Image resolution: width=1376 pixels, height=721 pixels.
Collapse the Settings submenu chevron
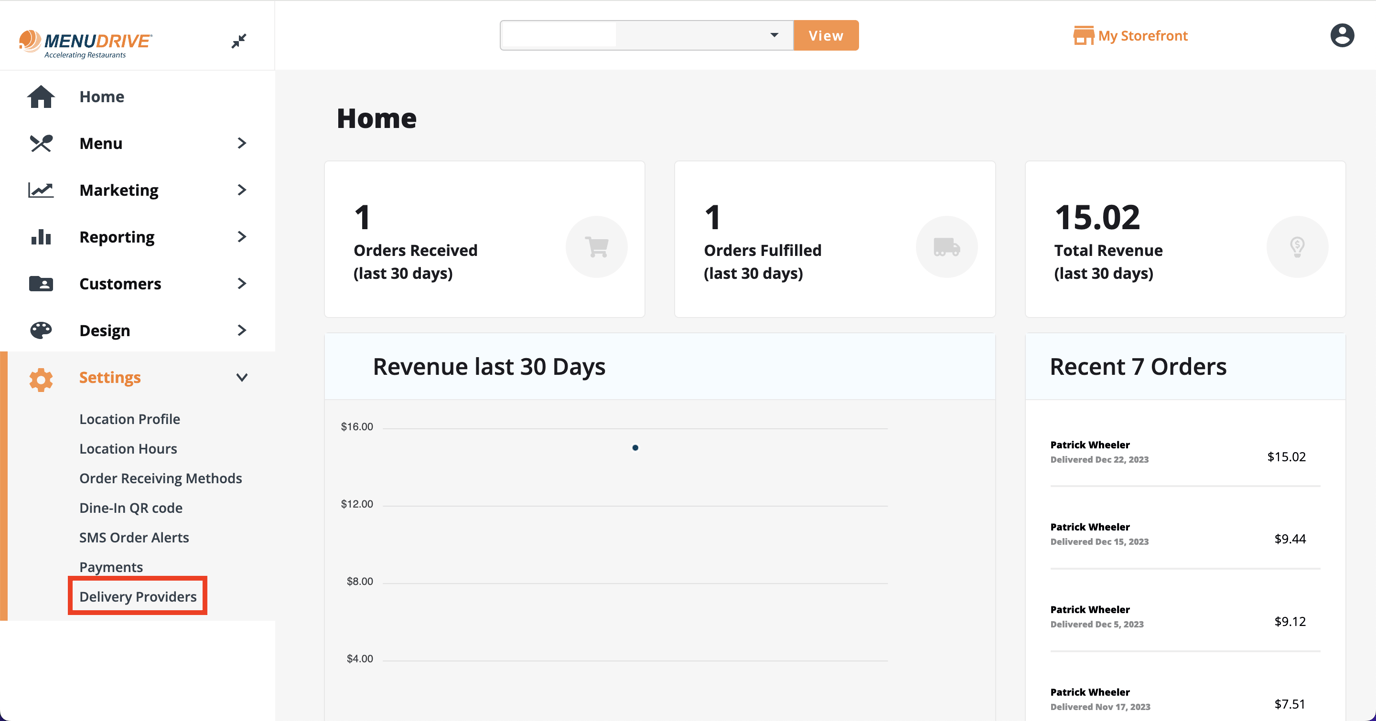click(x=241, y=377)
